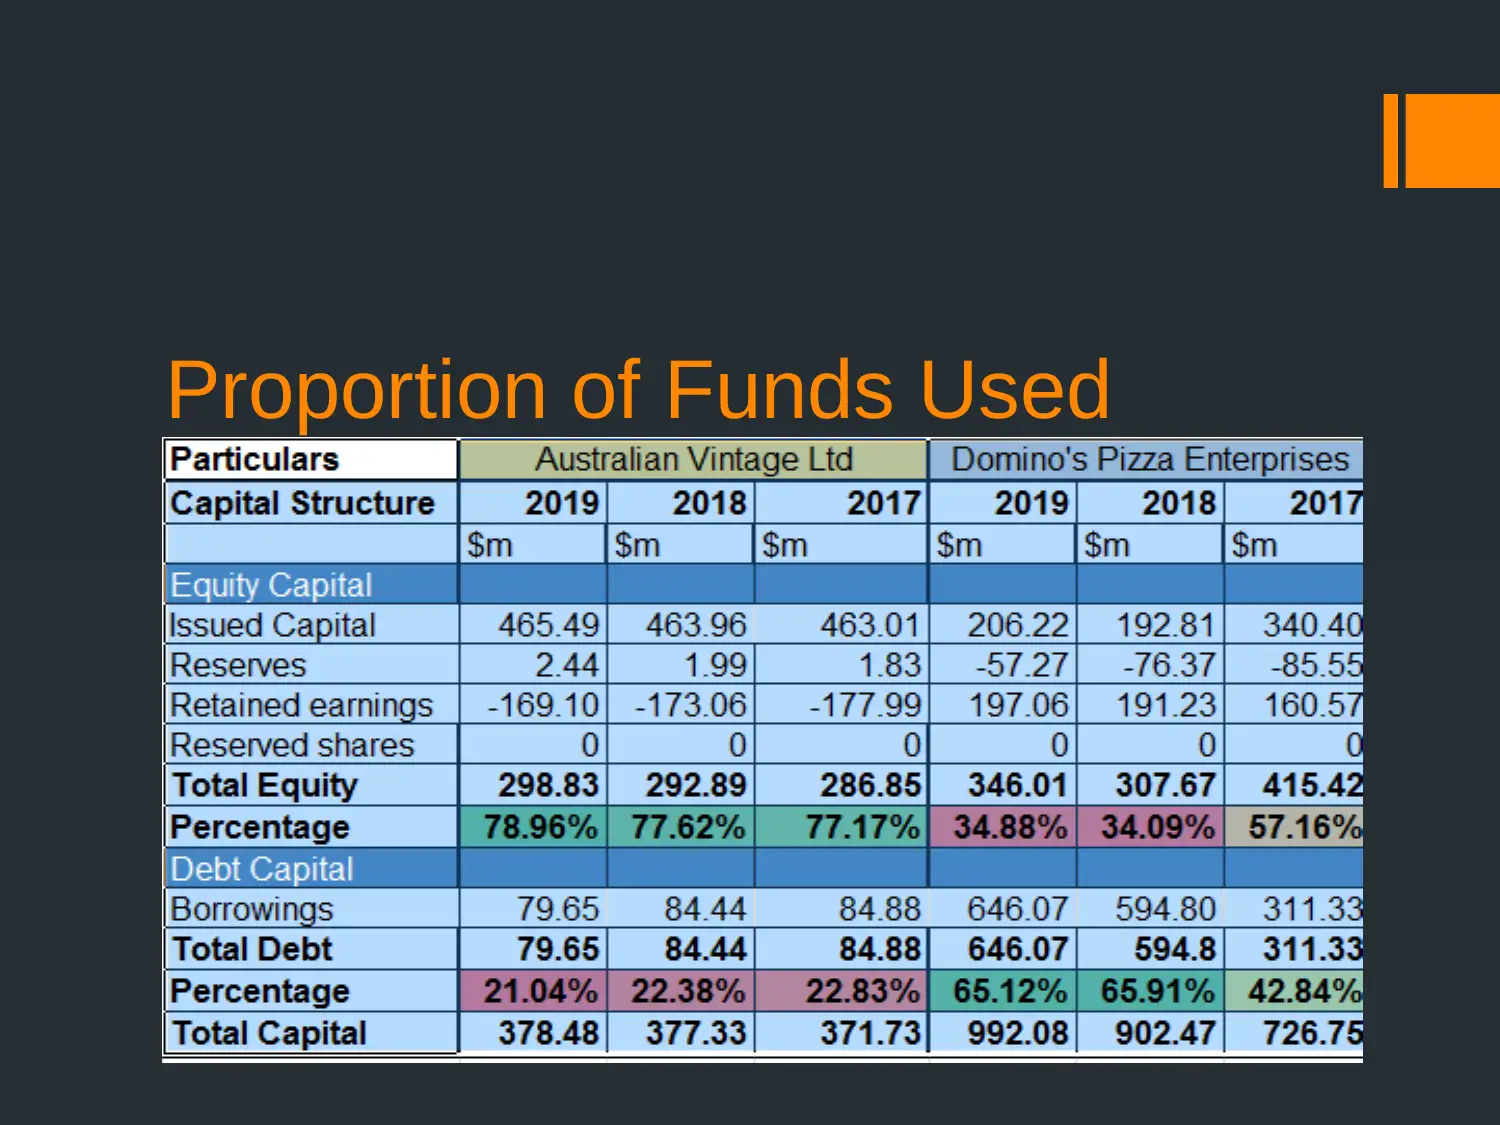Viewport: 1500px width, 1125px height.
Task: Click the equity percentage cell 77.62%
Action: (681, 827)
